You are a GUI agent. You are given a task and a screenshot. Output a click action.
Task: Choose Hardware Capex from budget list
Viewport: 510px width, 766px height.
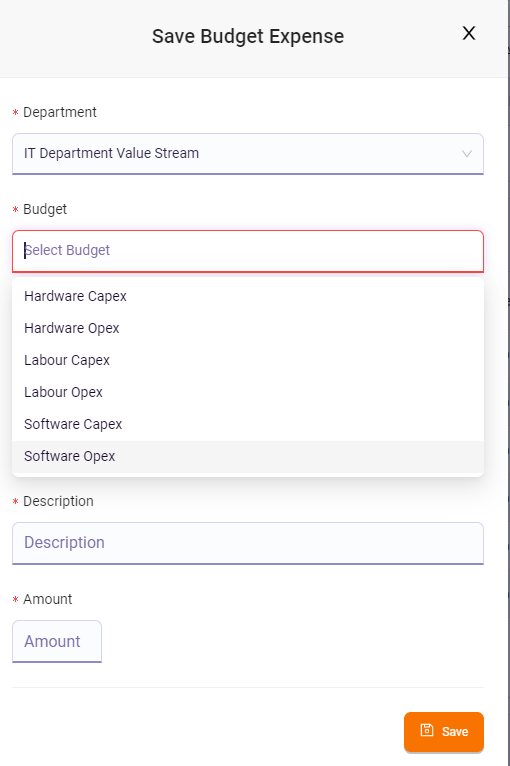[248, 296]
